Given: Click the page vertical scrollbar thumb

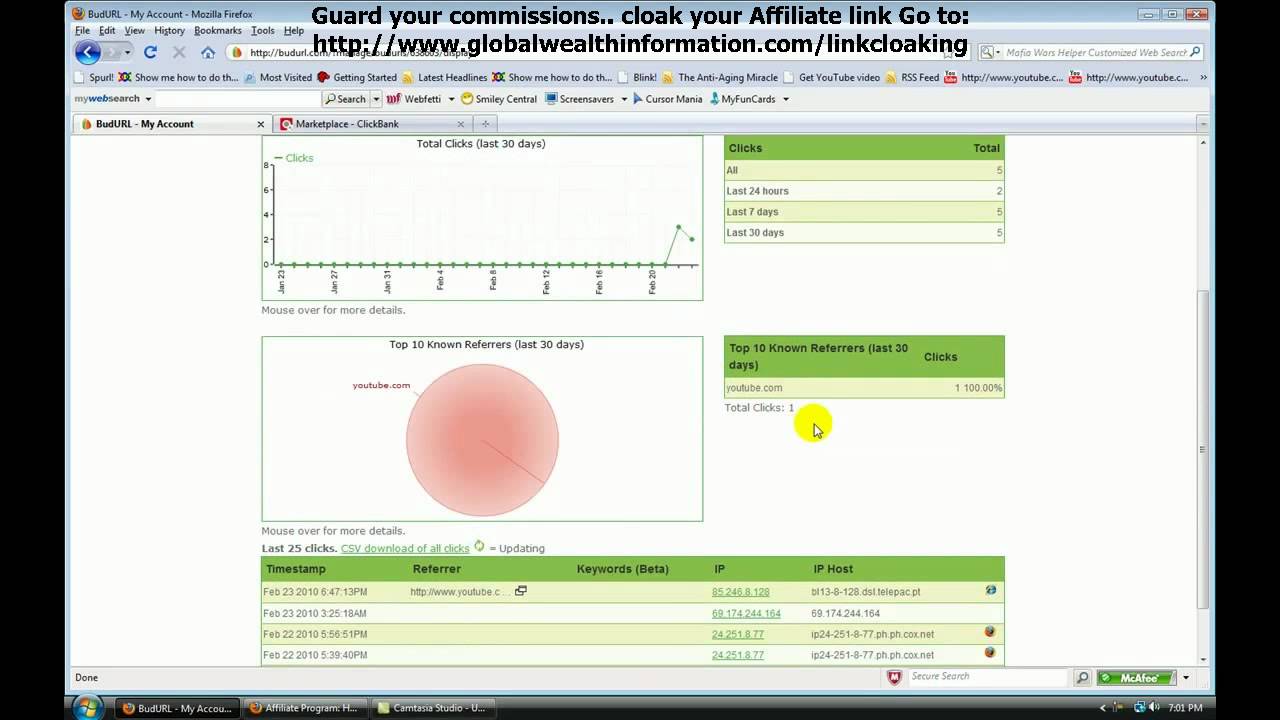Looking at the screenshot, I should (1203, 450).
